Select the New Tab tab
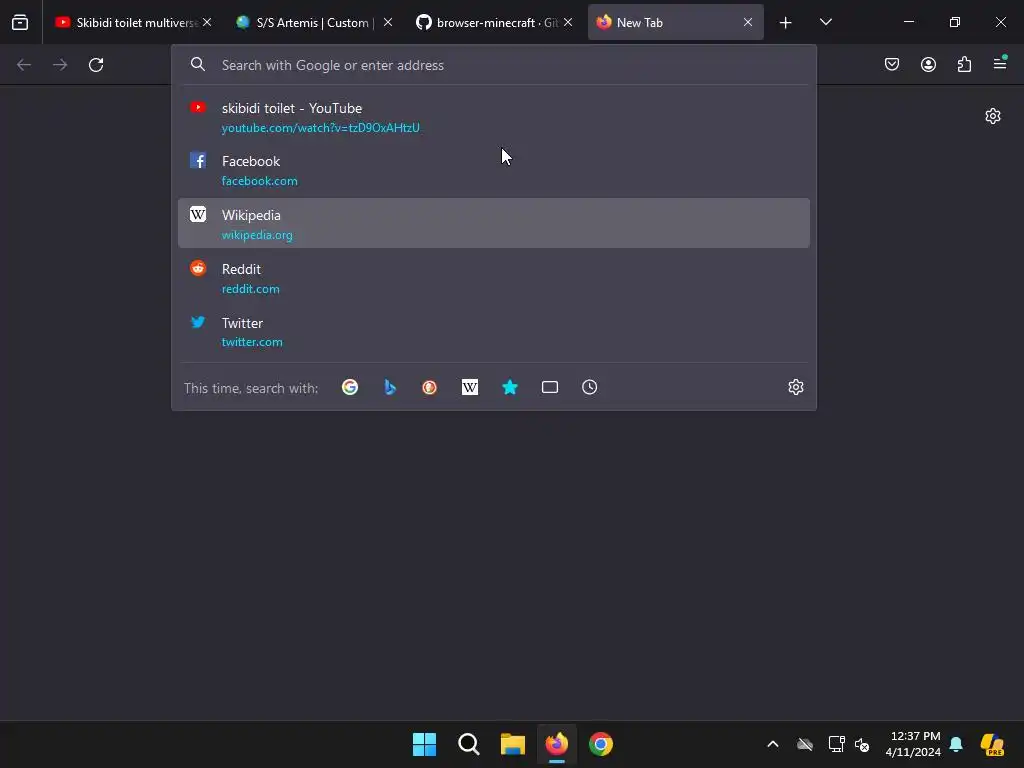1024x768 pixels. (x=675, y=22)
